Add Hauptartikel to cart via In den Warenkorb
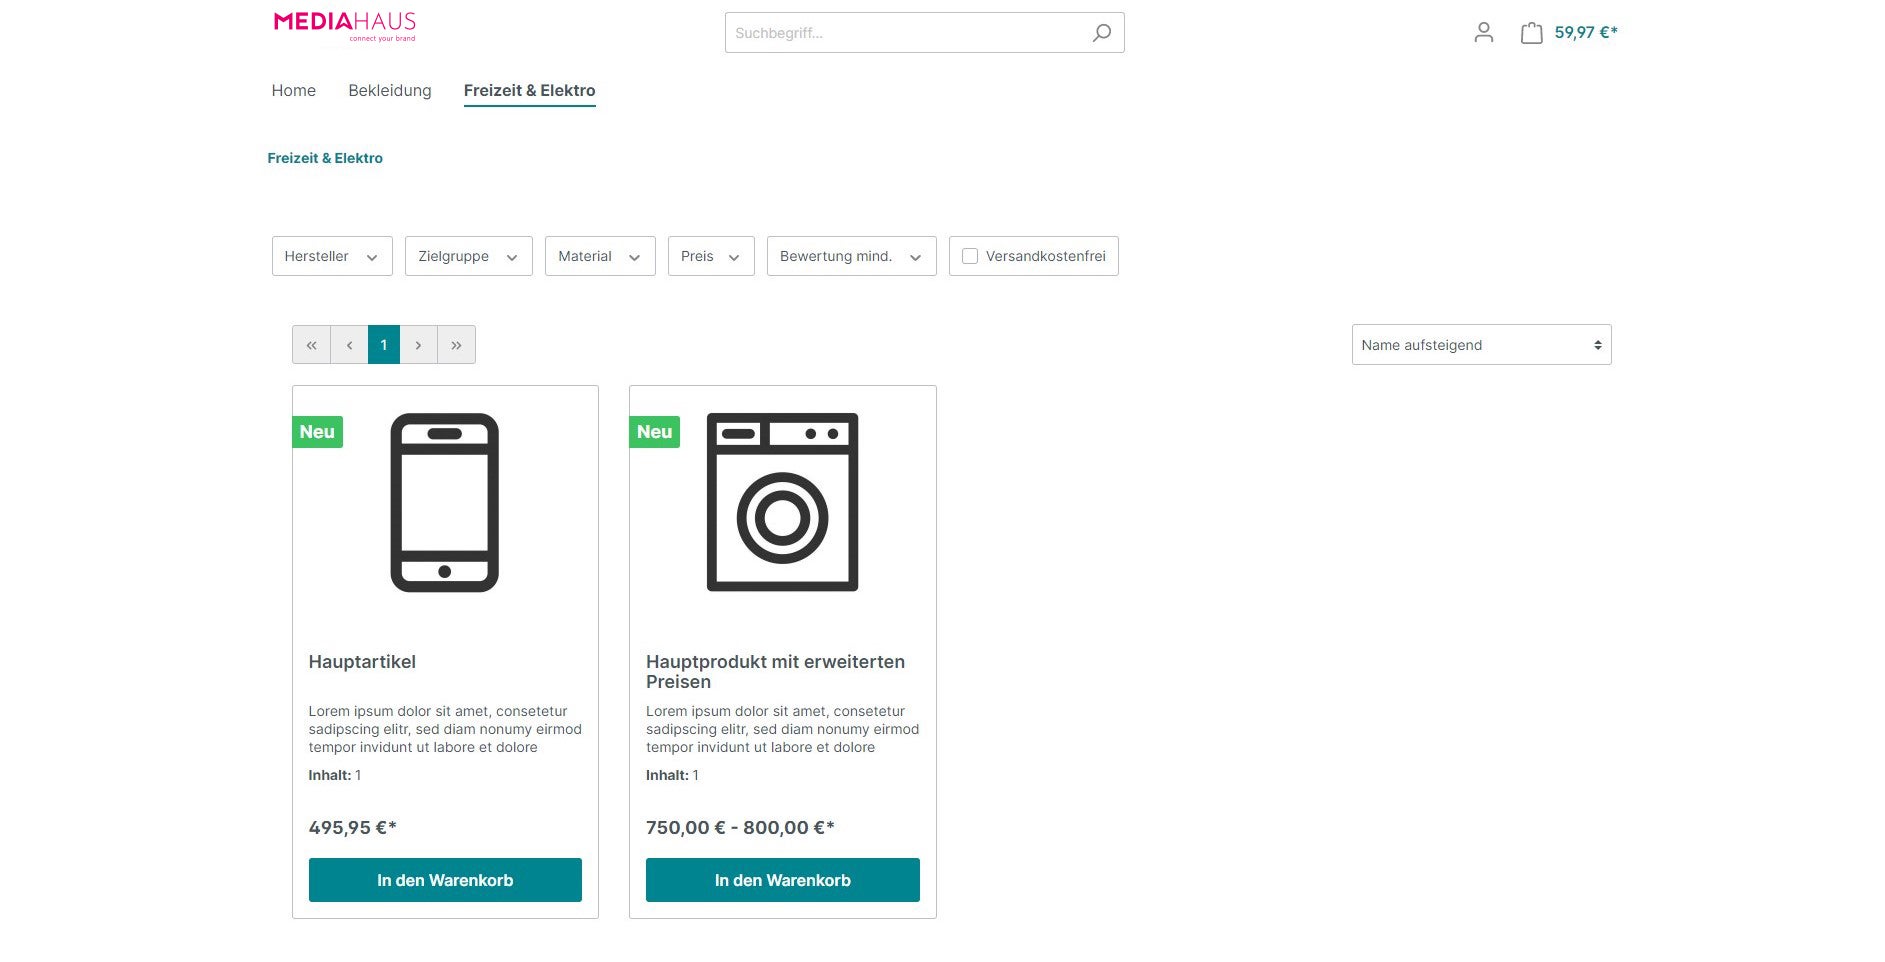Image resolution: width=1885 pixels, height=962 pixels. coord(445,880)
